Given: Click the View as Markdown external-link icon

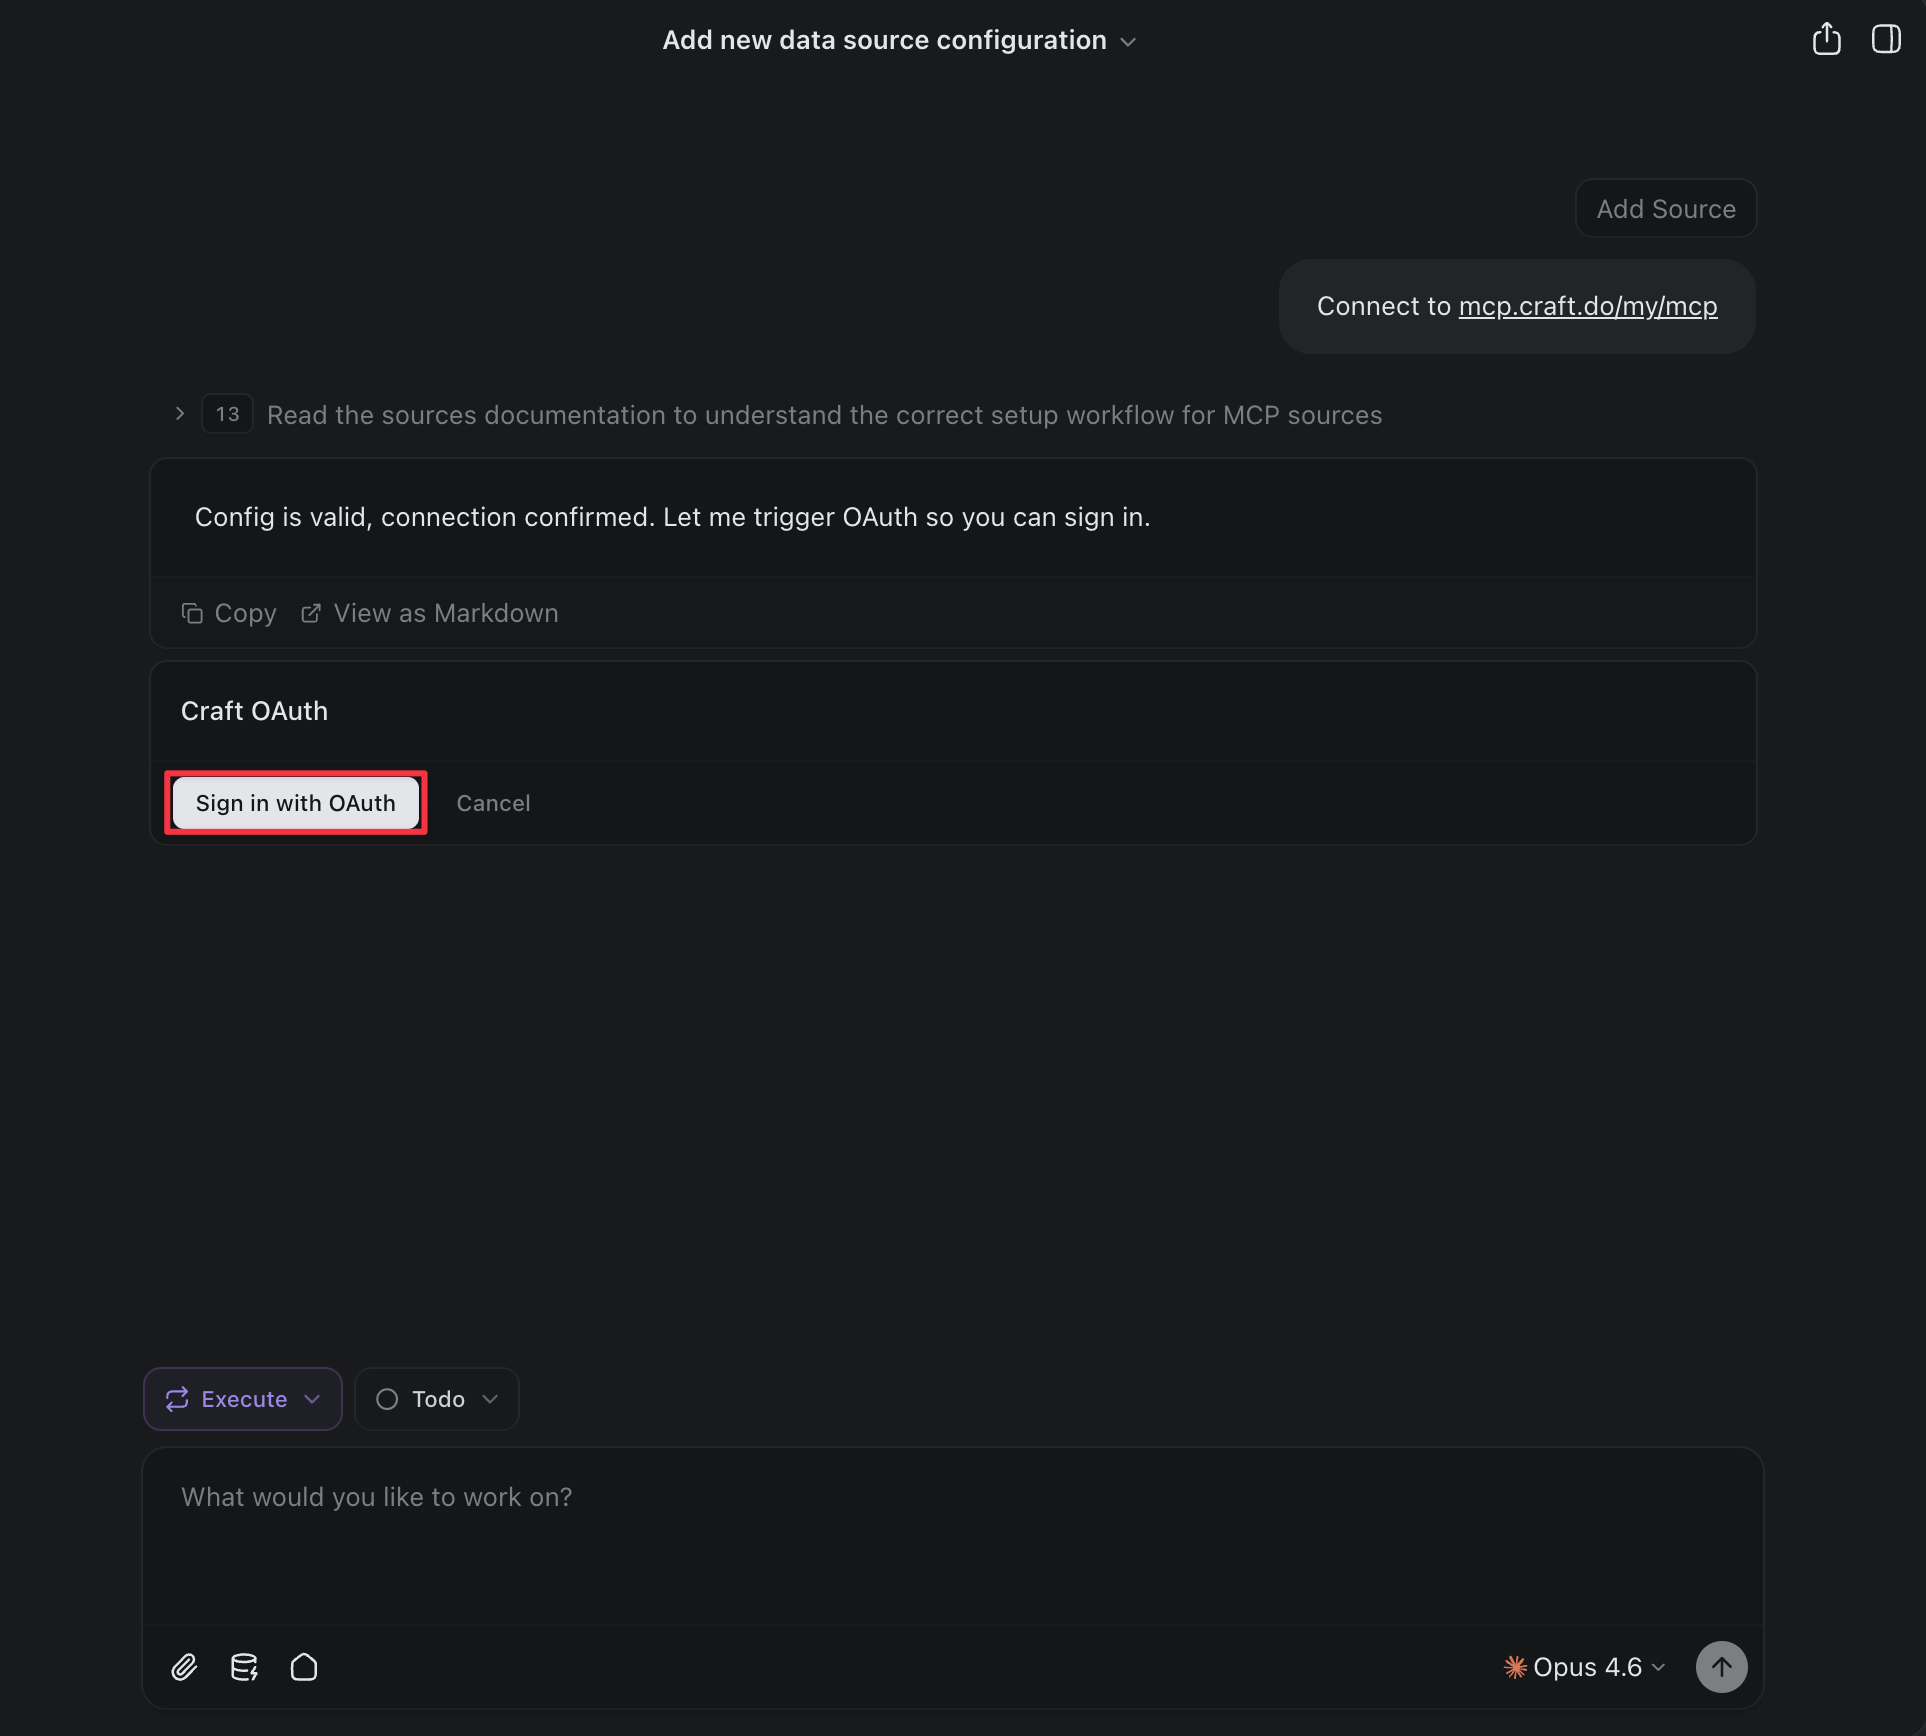Looking at the screenshot, I should tap(310, 613).
